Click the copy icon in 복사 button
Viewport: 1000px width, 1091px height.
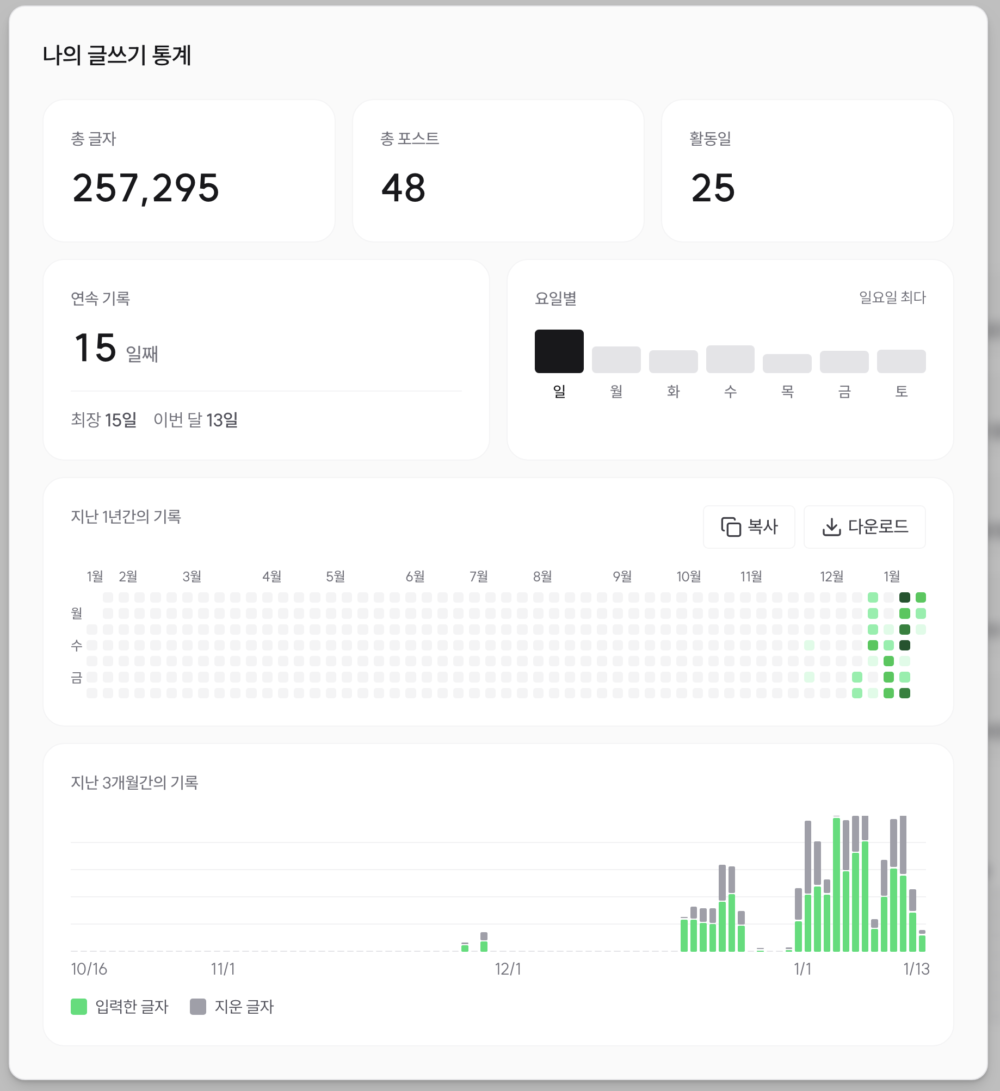(731, 527)
